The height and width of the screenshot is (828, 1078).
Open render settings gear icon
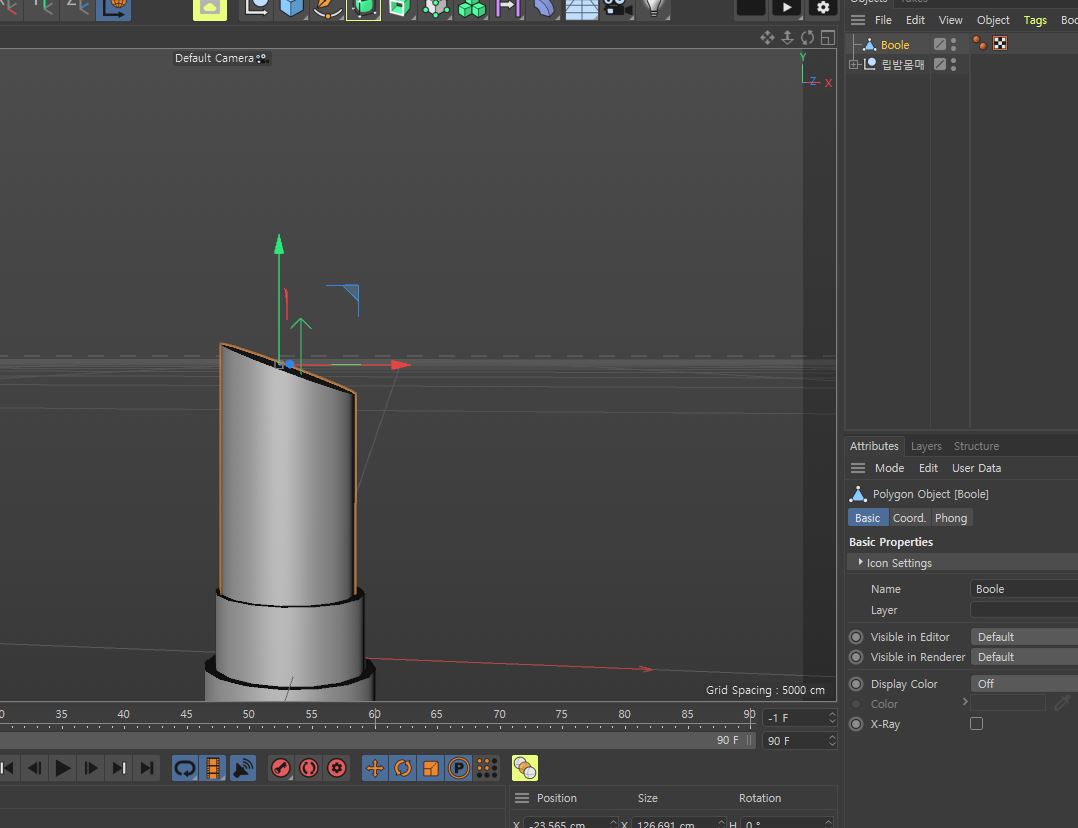click(x=823, y=8)
